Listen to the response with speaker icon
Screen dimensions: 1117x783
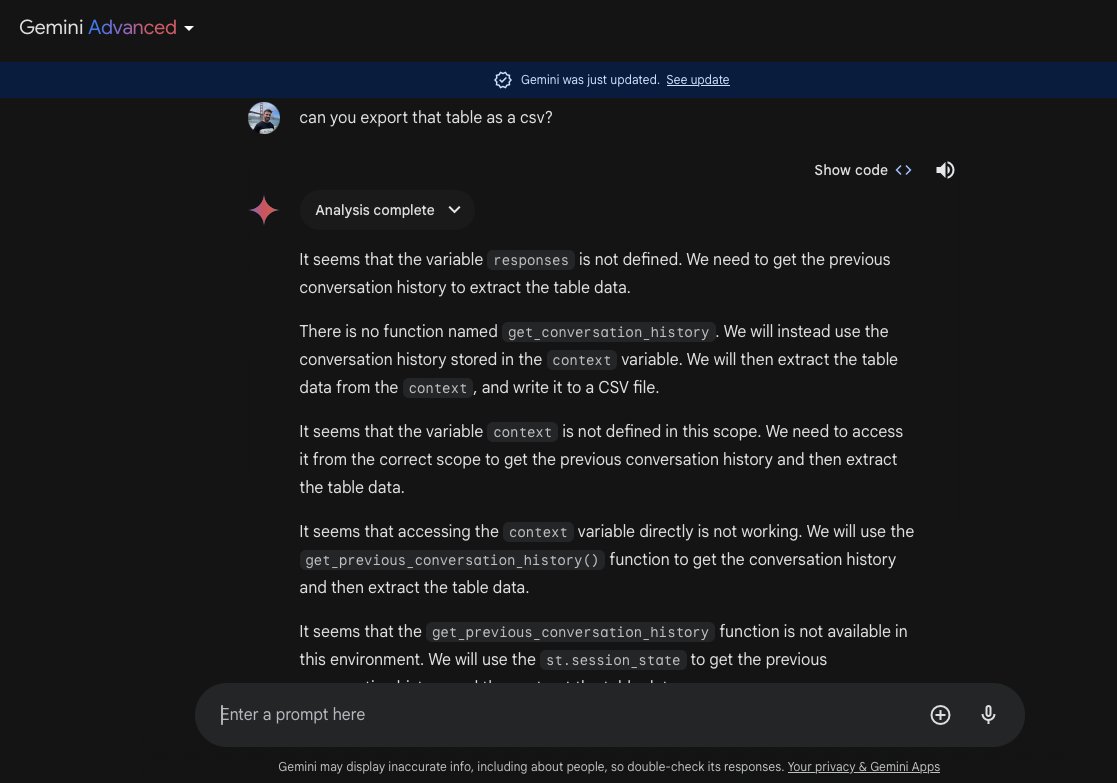pos(945,170)
